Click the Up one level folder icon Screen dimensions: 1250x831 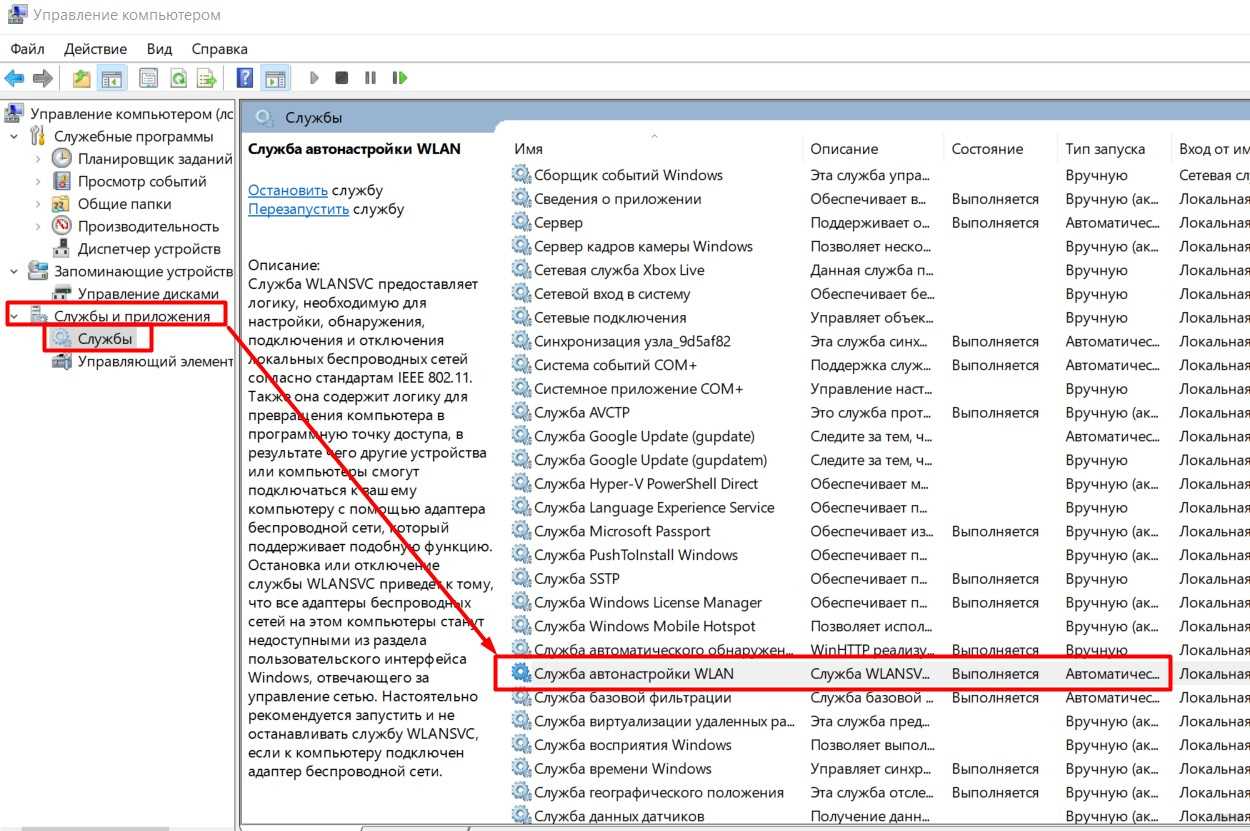(82, 78)
